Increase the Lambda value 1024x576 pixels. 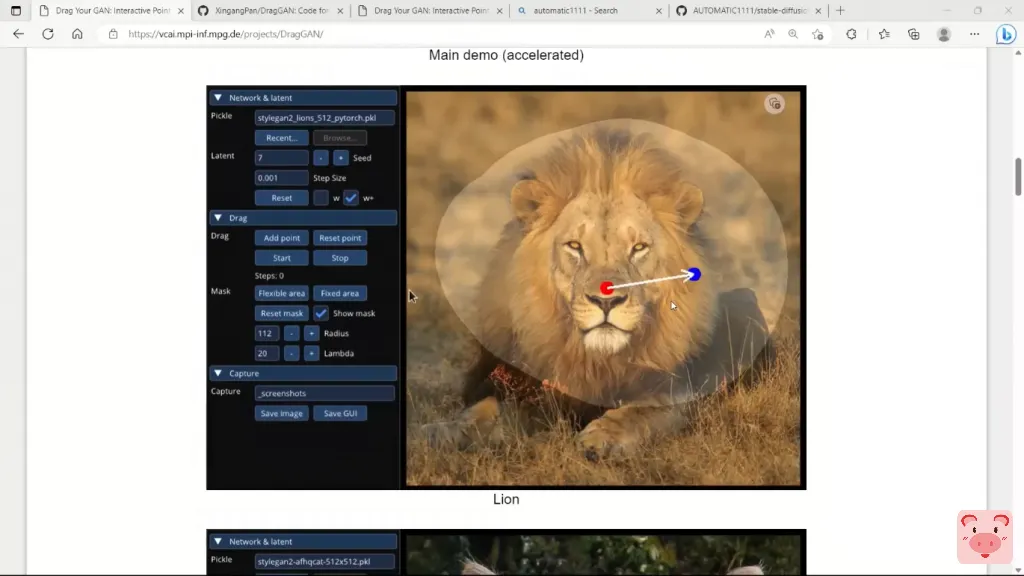tap(311, 353)
